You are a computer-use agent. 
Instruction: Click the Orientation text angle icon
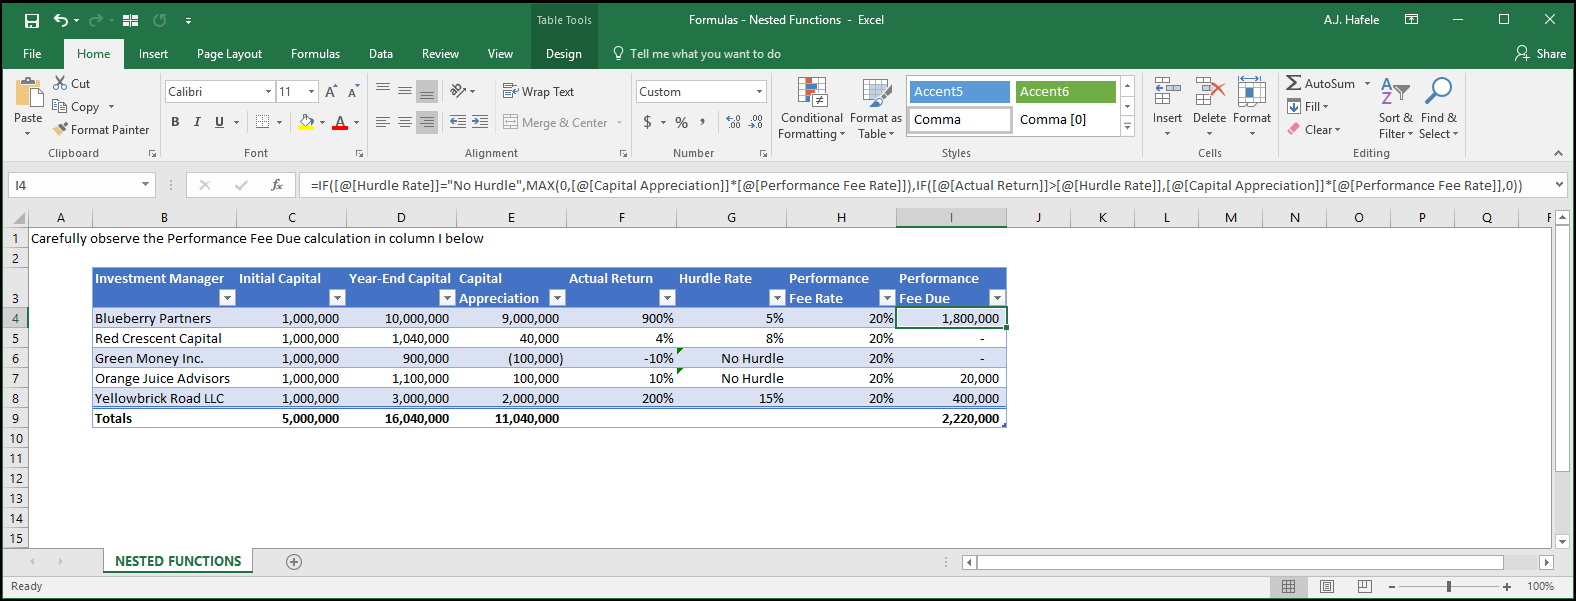click(458, 91)
